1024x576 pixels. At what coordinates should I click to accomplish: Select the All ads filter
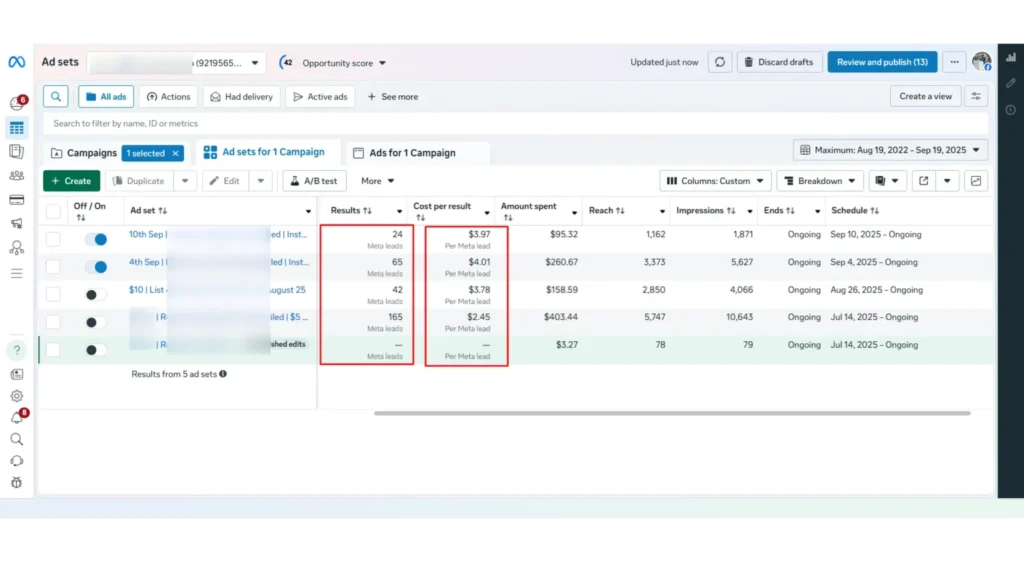pyautogui.click(x=106, y=97)
